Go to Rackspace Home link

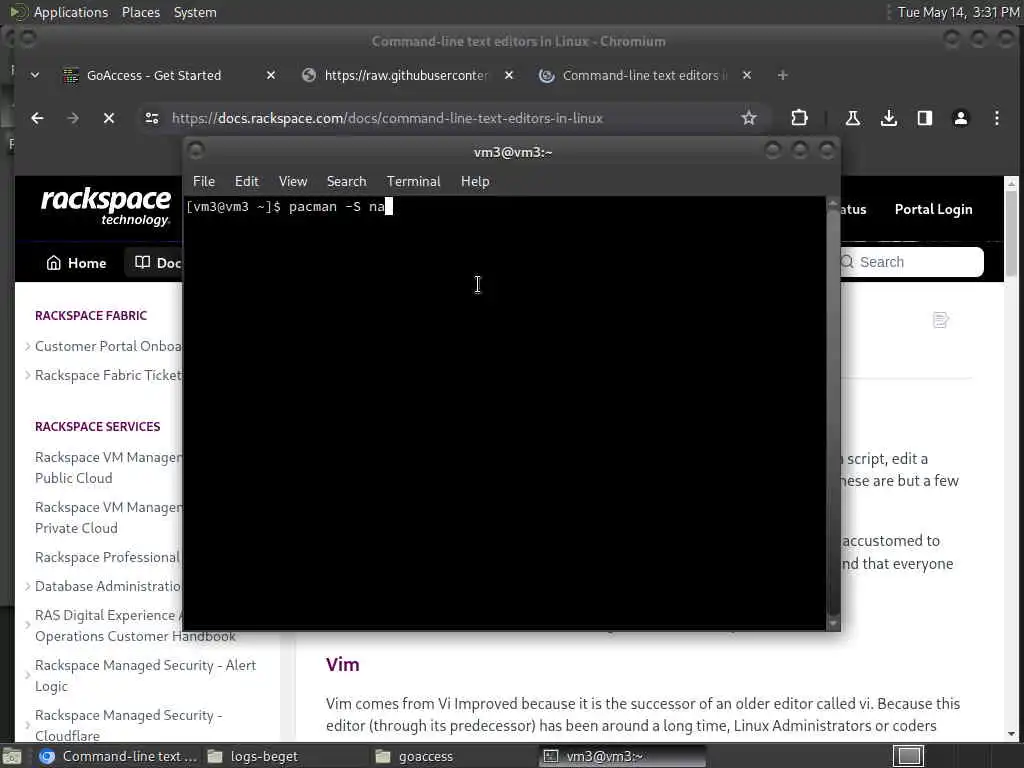point(76,263)
